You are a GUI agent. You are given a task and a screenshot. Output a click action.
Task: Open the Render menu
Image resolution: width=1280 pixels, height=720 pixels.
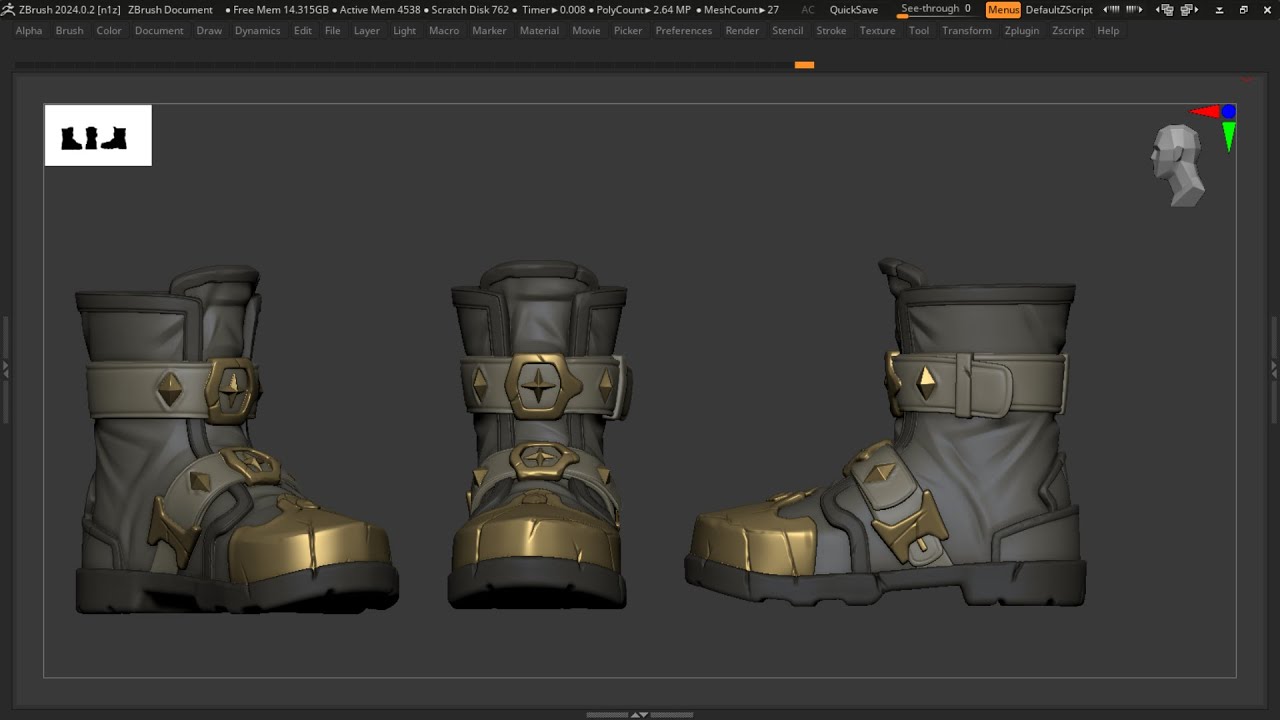pos(742,31)
